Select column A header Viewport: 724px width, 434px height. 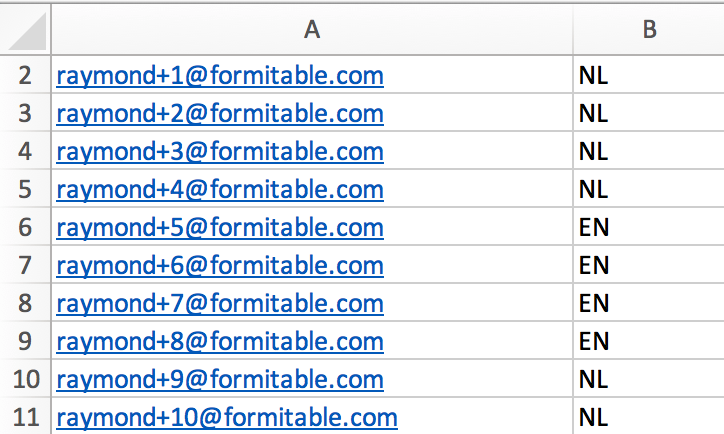(x=312, y=30)
